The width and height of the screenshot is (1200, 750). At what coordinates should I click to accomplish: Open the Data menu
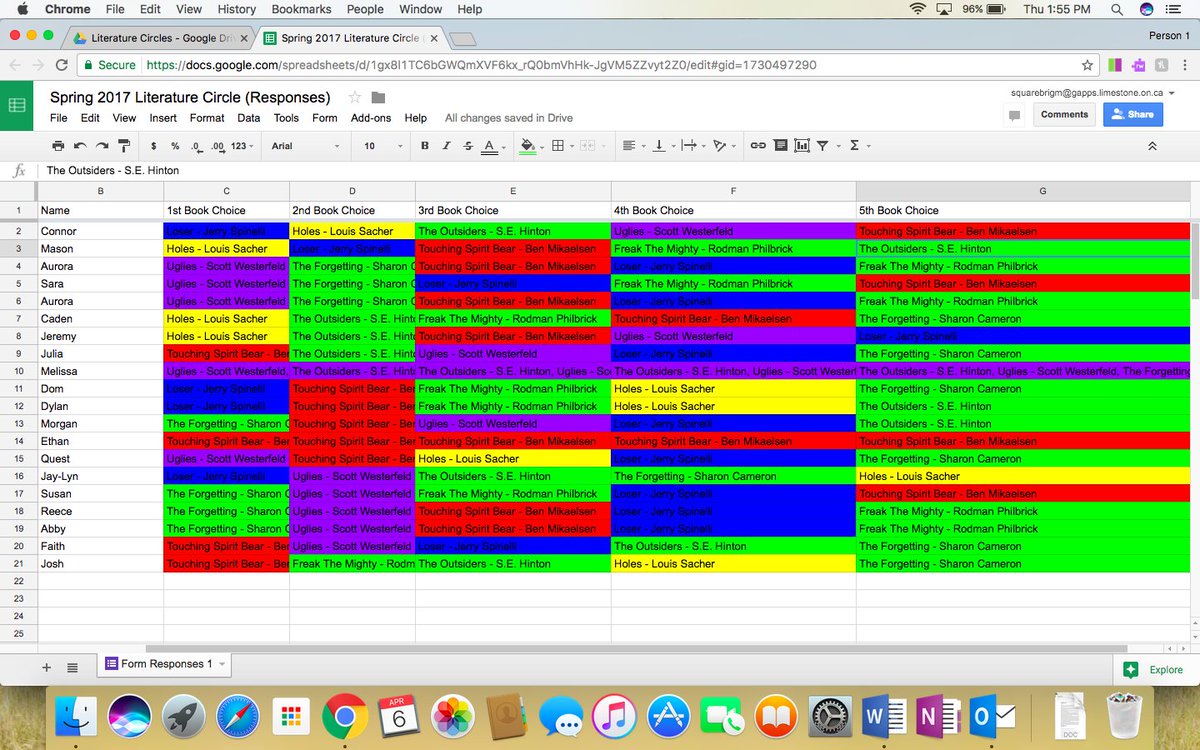click(x=249, y=118)
